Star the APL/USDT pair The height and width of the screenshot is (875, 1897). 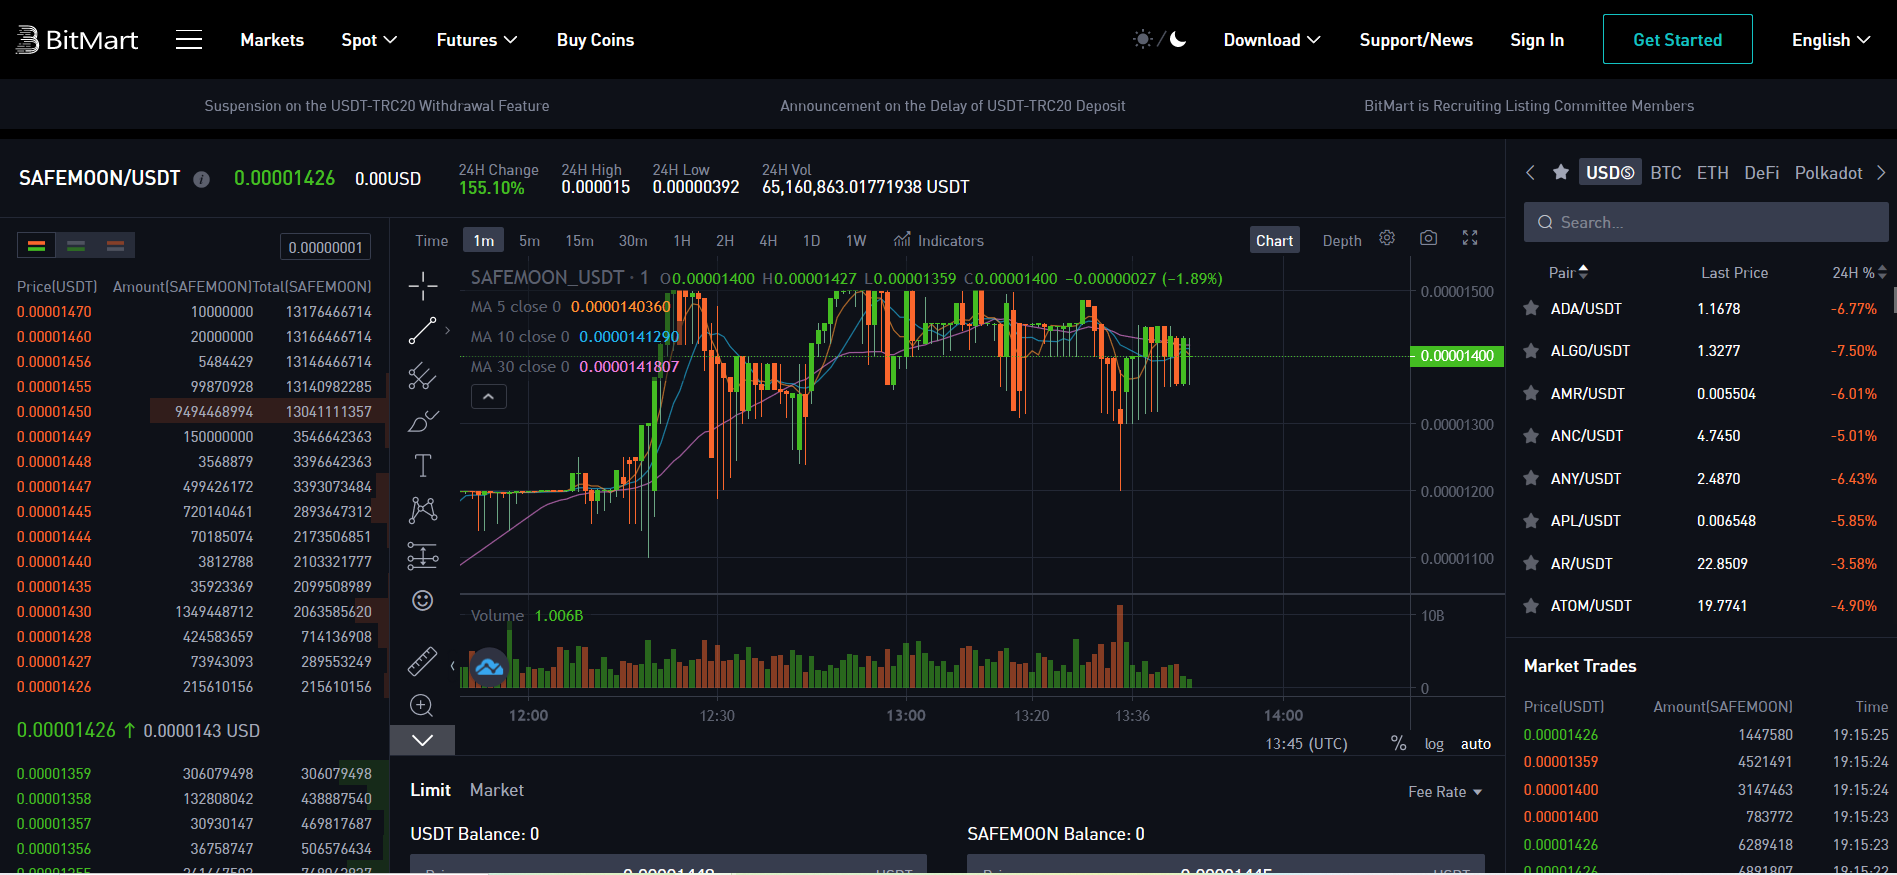click(x=1531, y=521)
